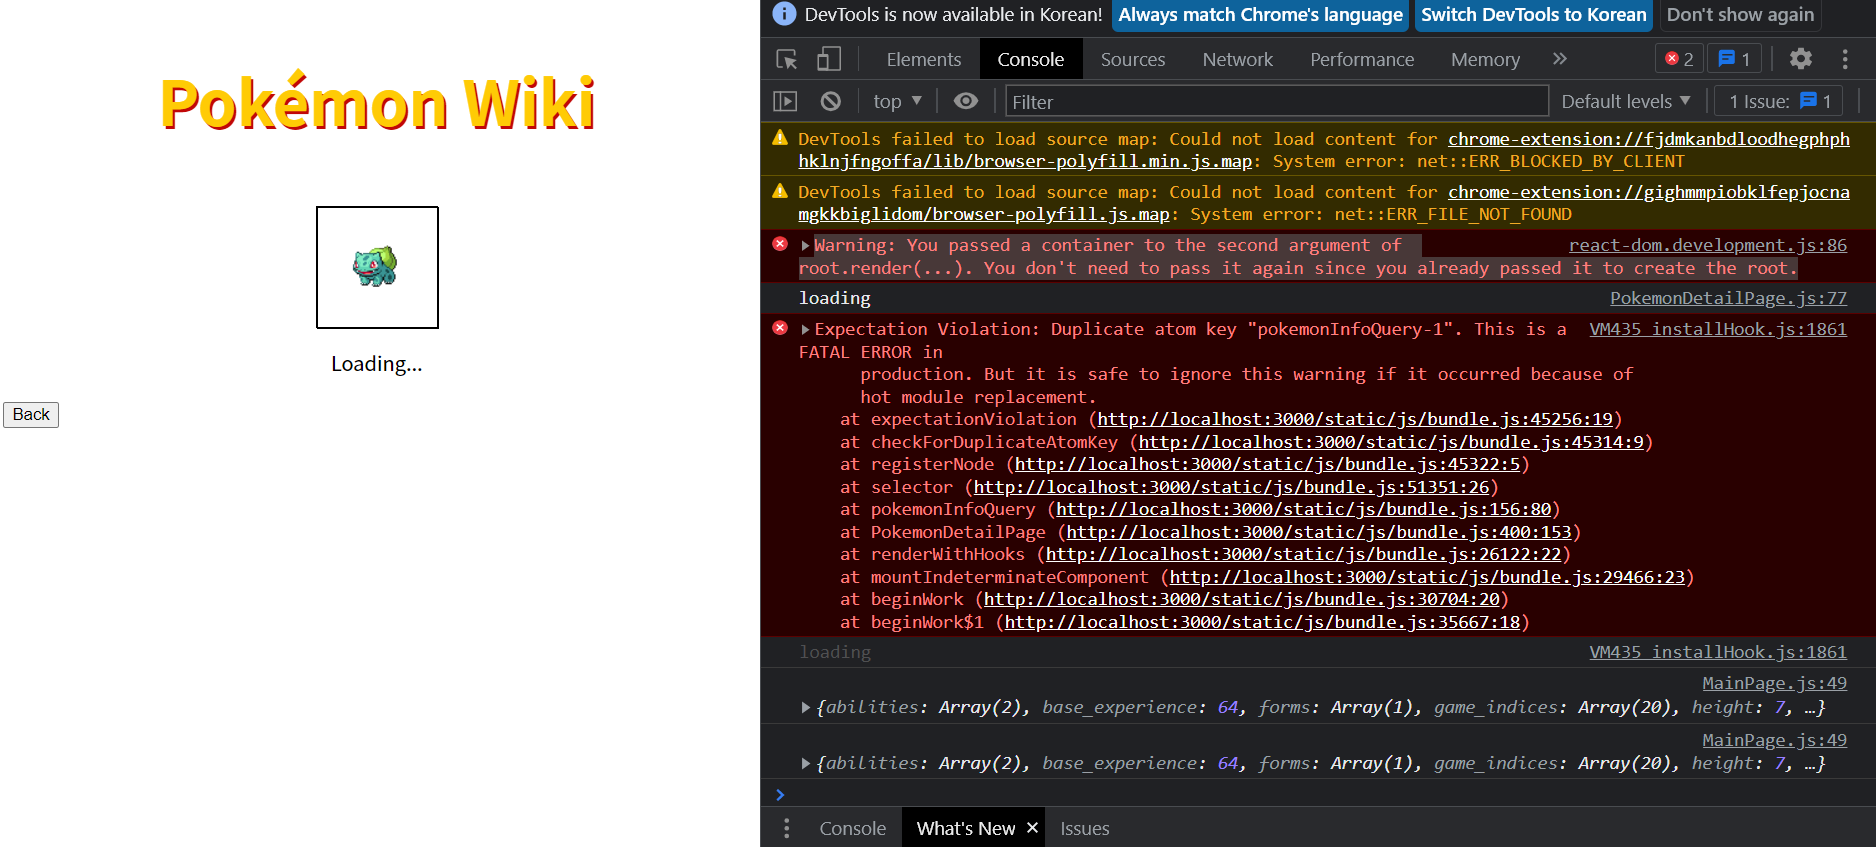Open installHook.js:1861 link beside grey loading
Image resolution: width=1876 pixels, height=847 pixels.
click(x=1718, y=652)
